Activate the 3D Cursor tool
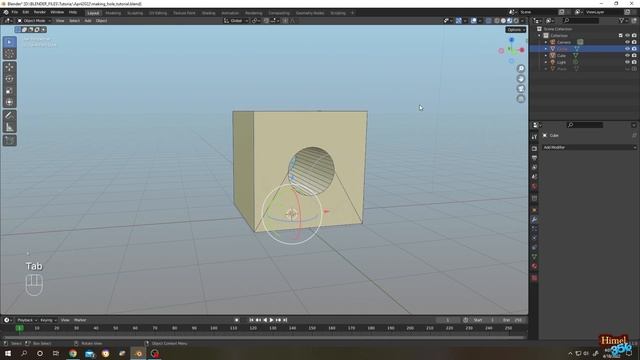This screenshot has width=640, height=360. (x=10, y=54)
